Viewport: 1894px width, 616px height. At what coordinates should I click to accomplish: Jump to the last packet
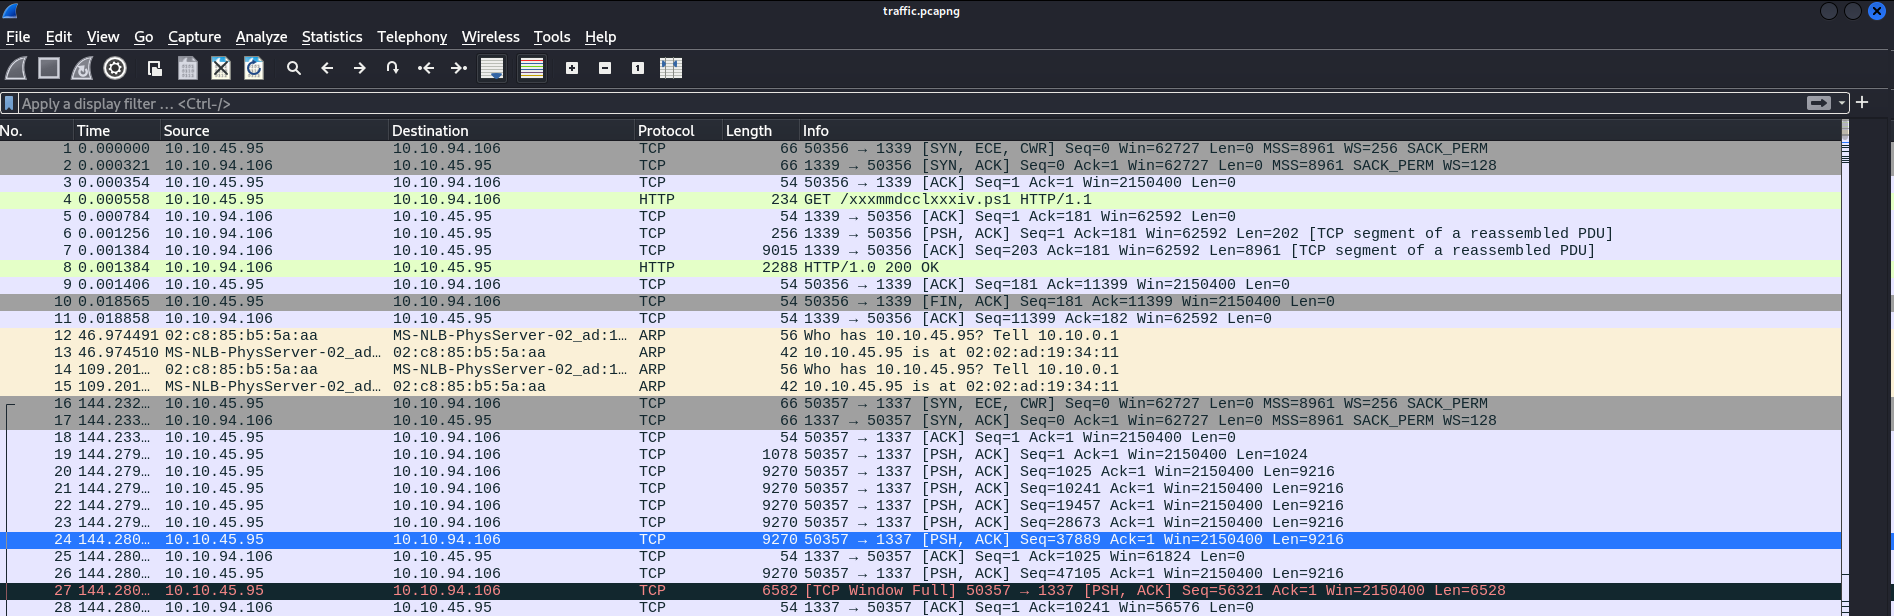tap(459, 68)
